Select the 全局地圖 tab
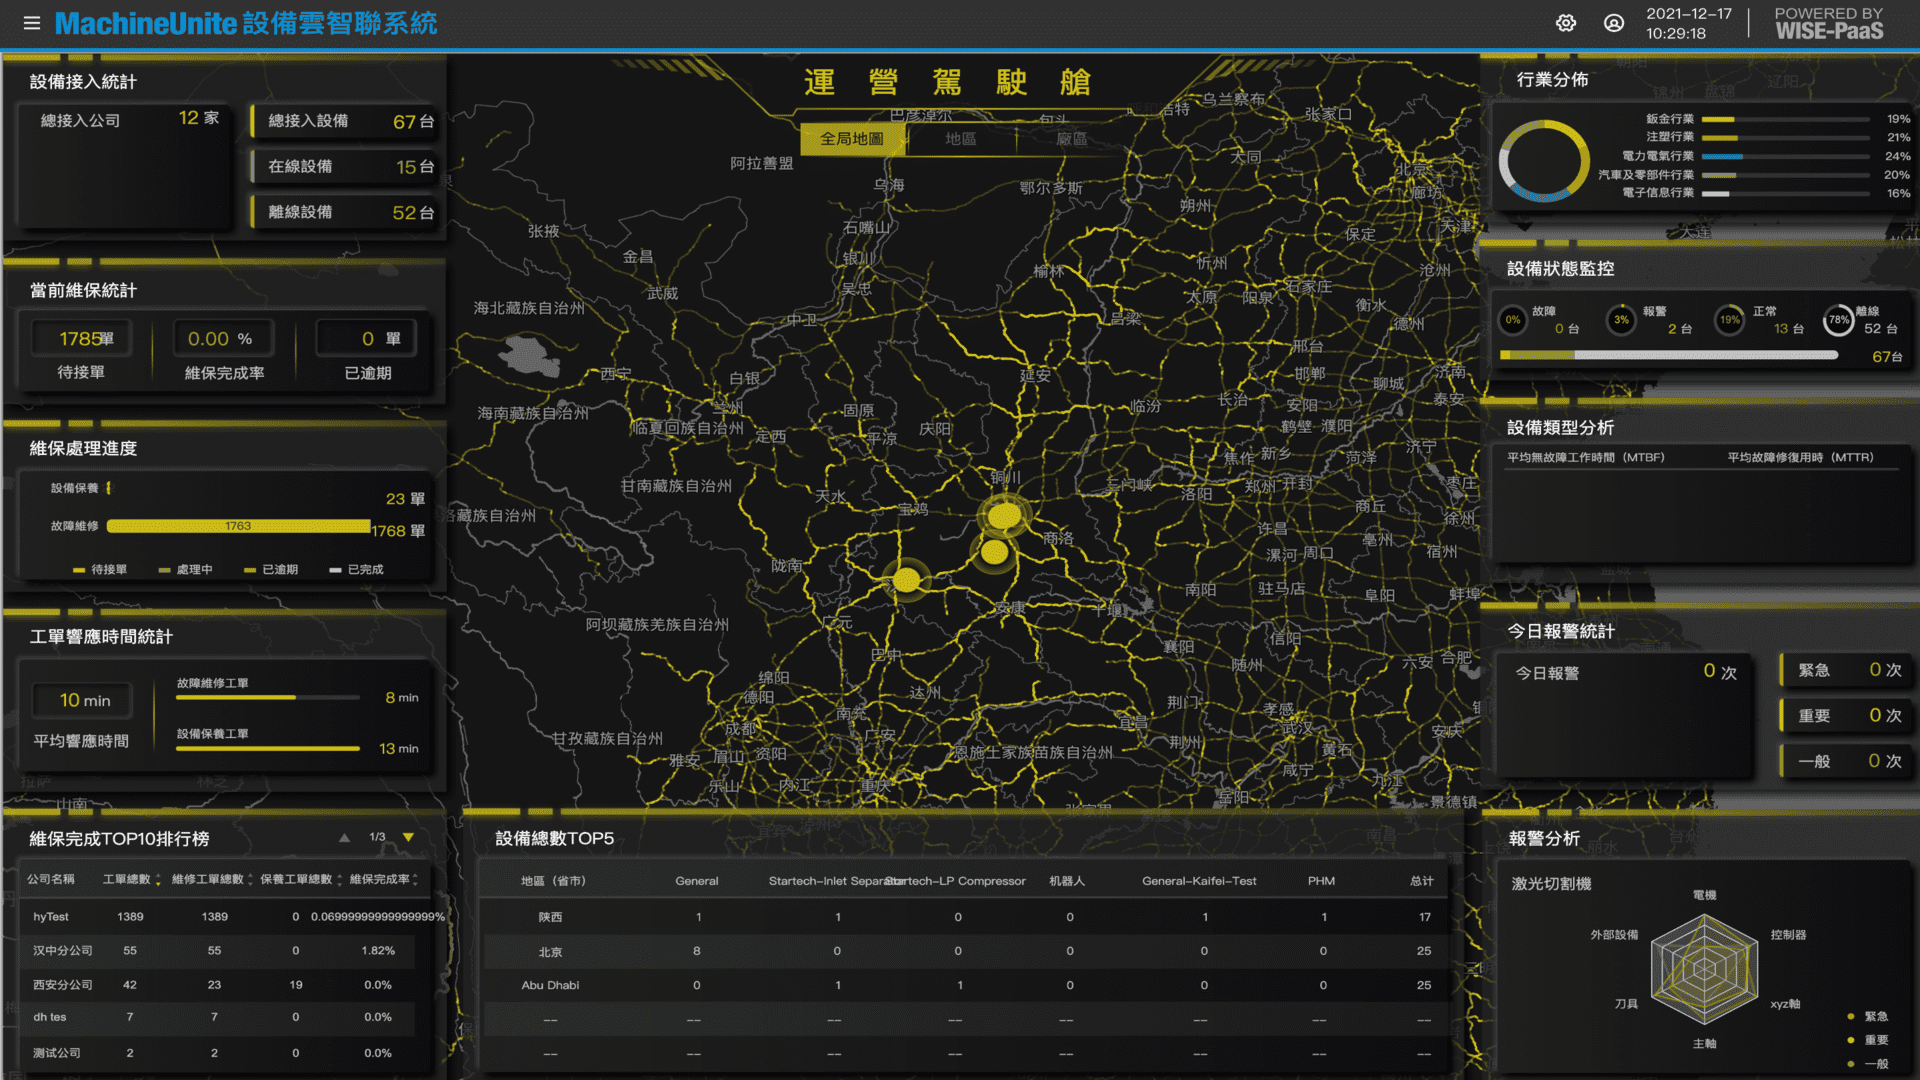 (852, 139)
